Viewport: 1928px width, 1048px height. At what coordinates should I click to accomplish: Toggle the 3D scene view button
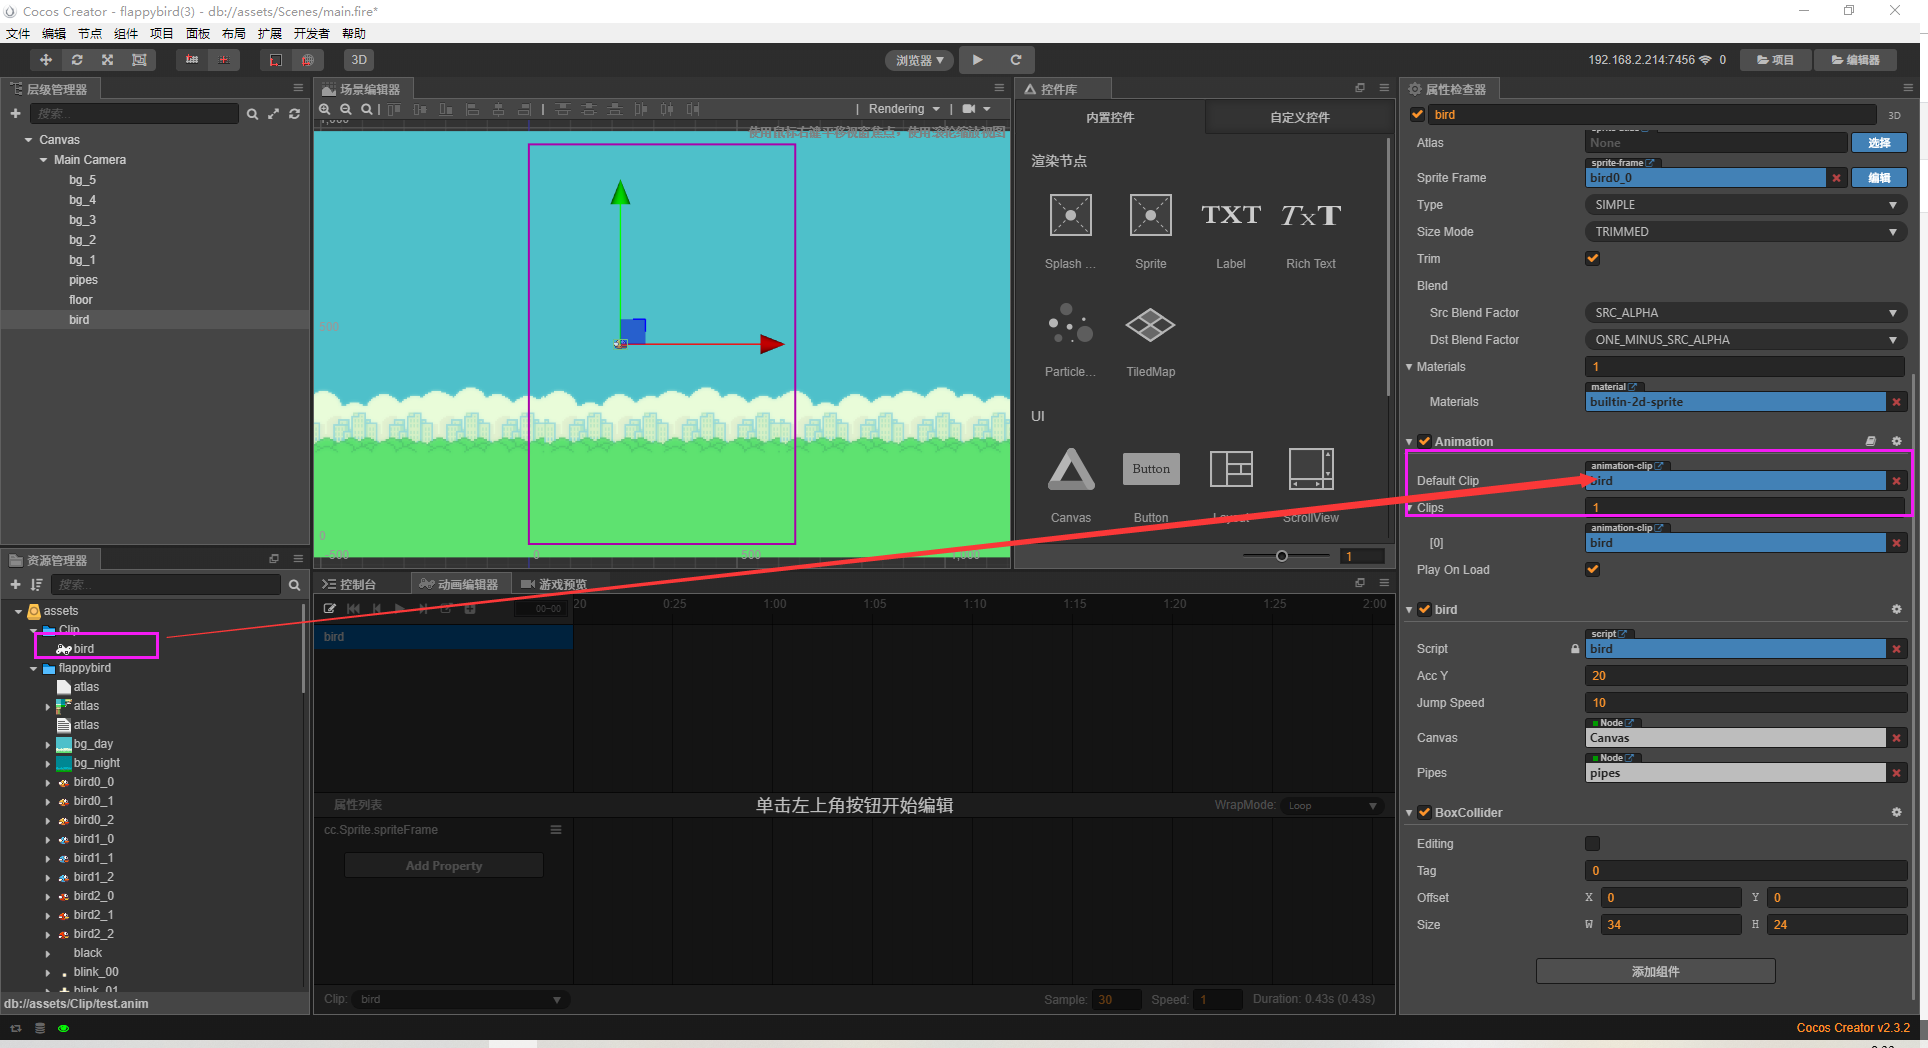pos(359,60)
